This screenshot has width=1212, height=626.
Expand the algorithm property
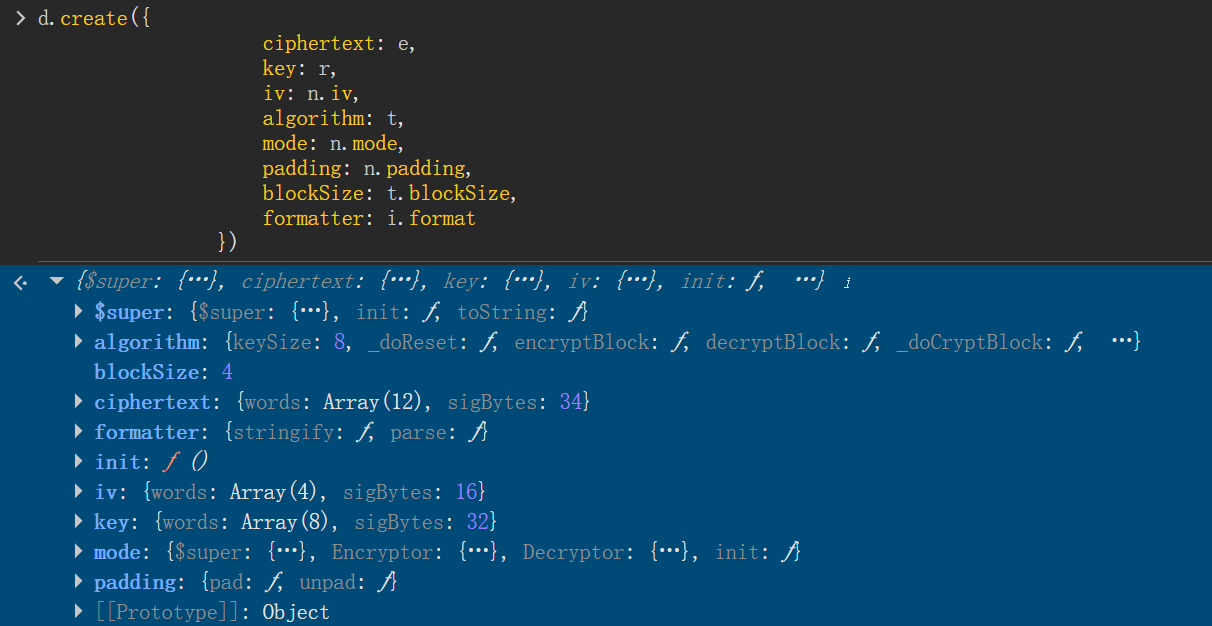(79, 342)
